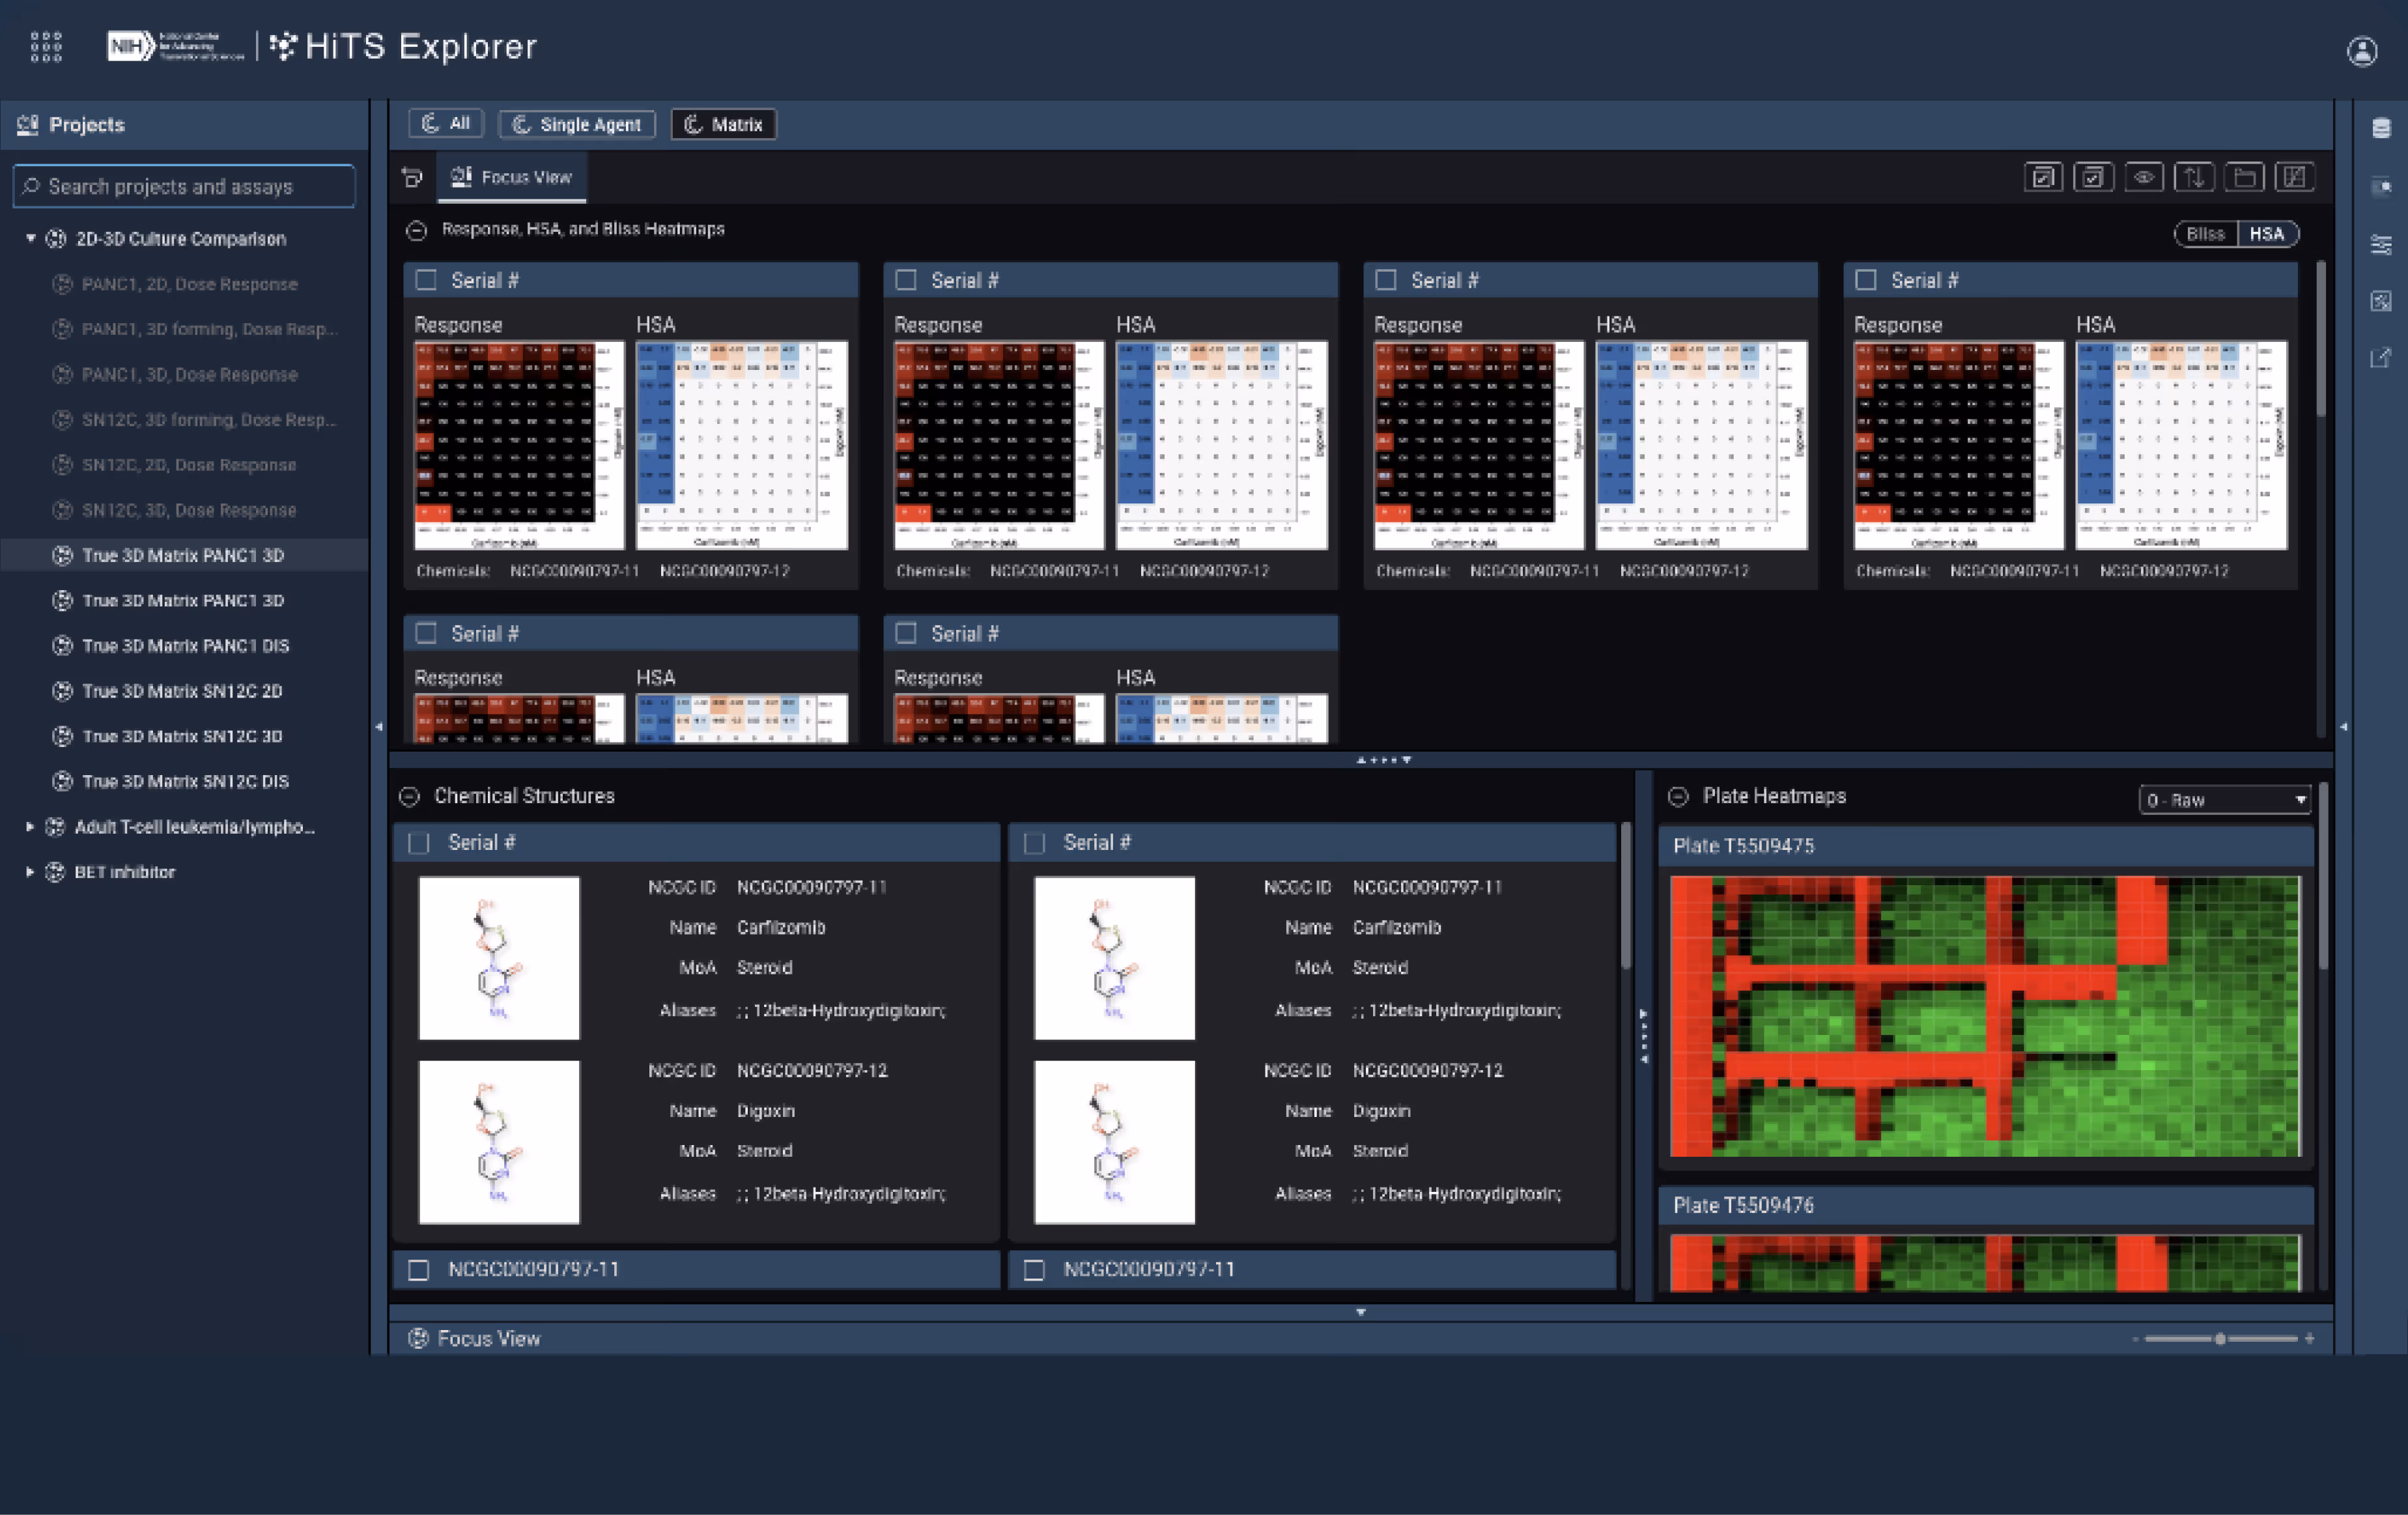Click down arrow handle above footer bar
The image size is (2408, 1515).
(x=1361, y=1312)
